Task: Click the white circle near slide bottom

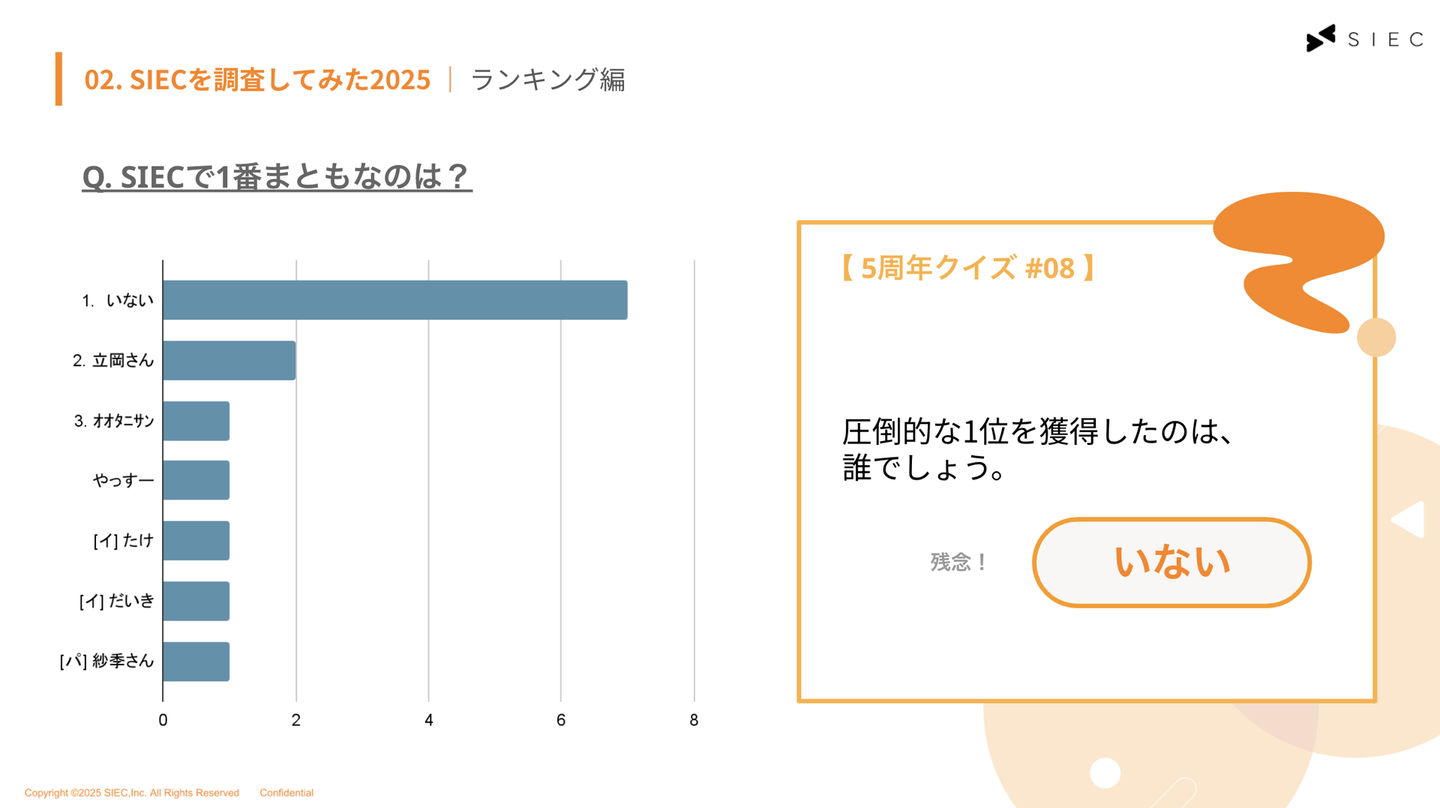Action: (1105, 773)
